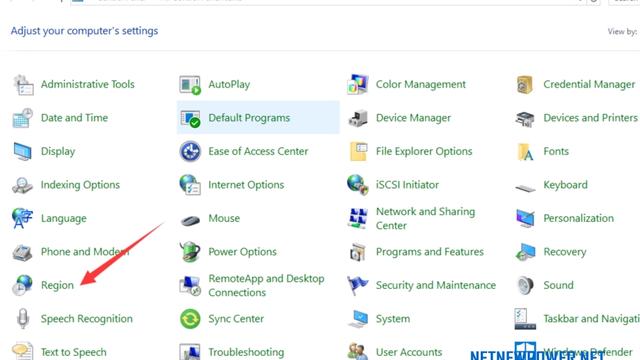This screenshot has height=360, width=640.
Task: Open the Administrative Tools link
Action: [88, 84]
